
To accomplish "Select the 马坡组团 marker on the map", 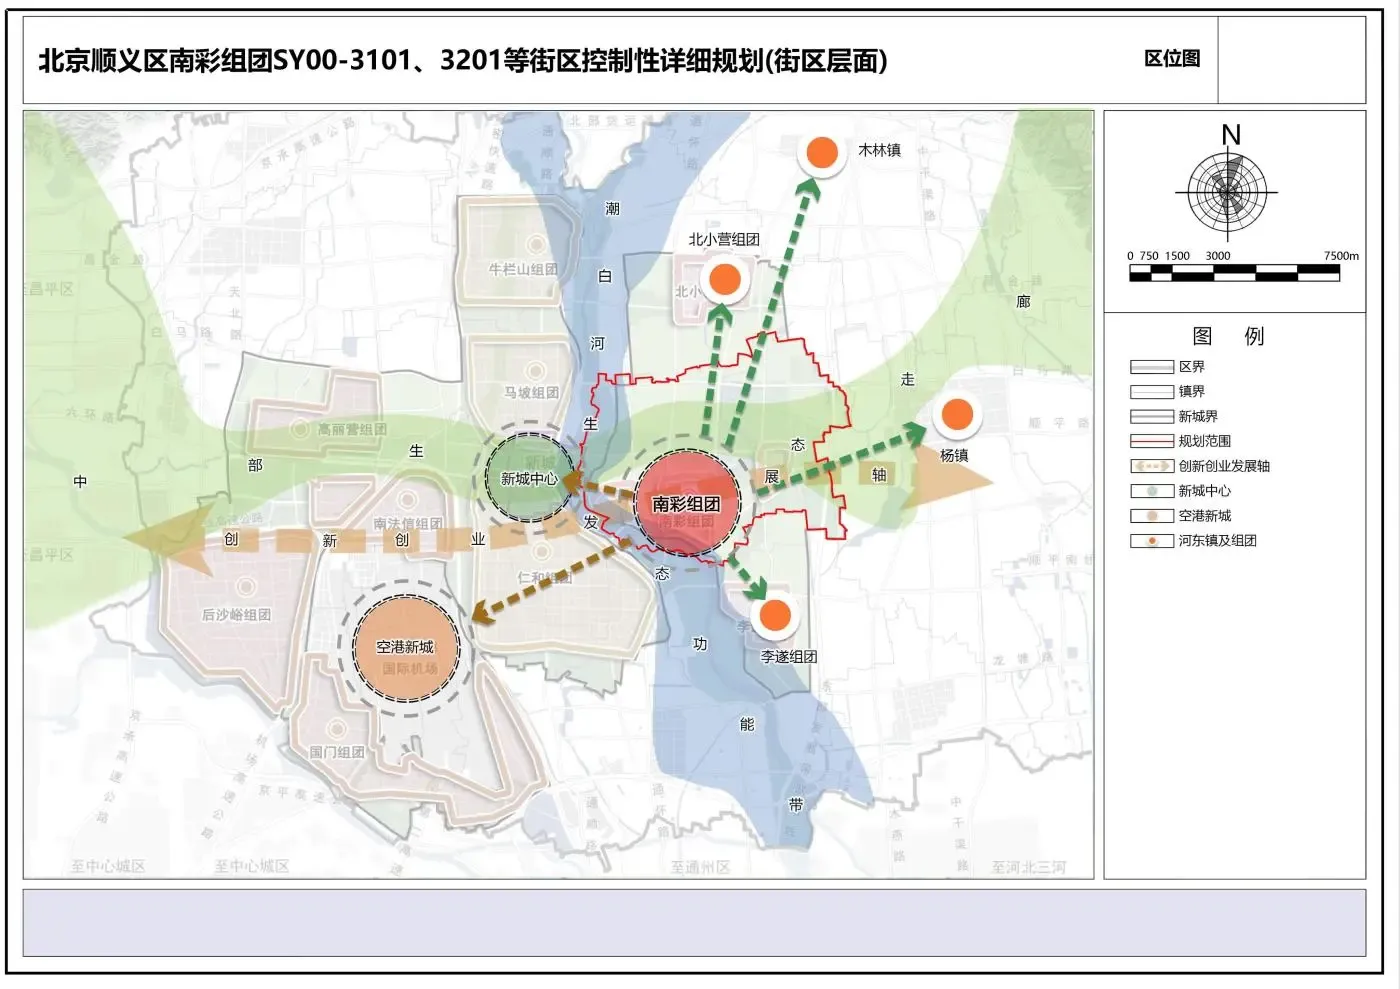I will 535,372.
